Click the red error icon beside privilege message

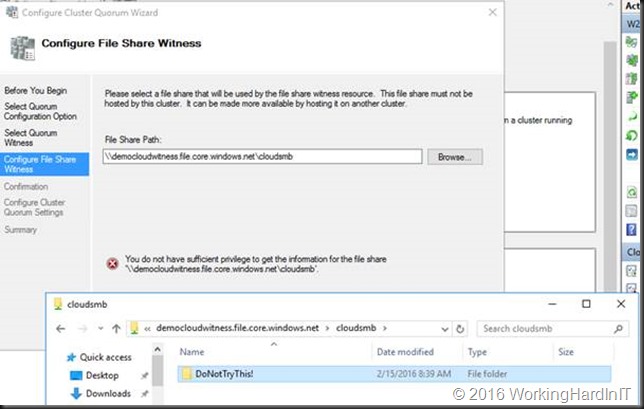pos(113,263)
